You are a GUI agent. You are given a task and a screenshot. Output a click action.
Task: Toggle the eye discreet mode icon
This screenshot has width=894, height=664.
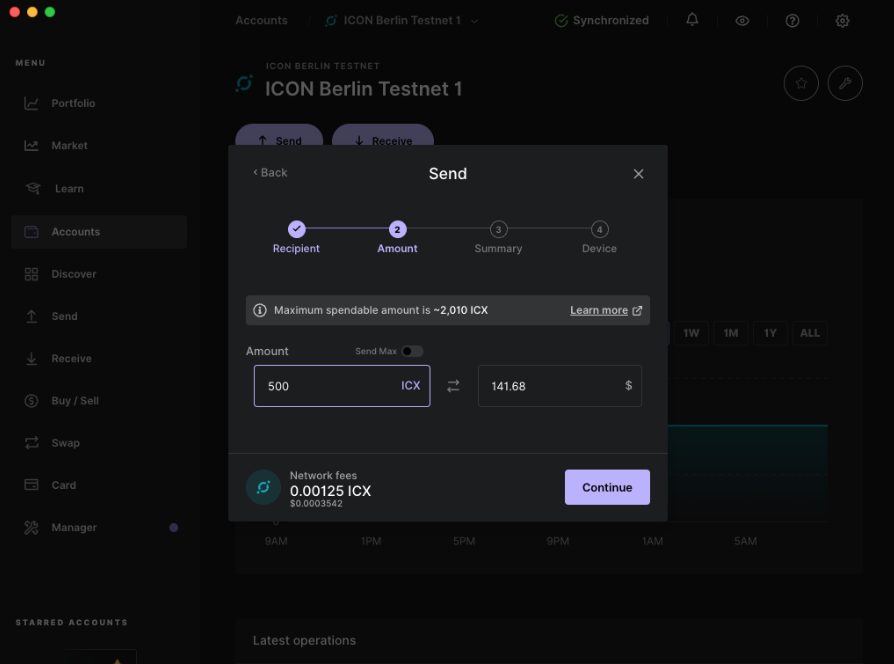pos(742,20)
